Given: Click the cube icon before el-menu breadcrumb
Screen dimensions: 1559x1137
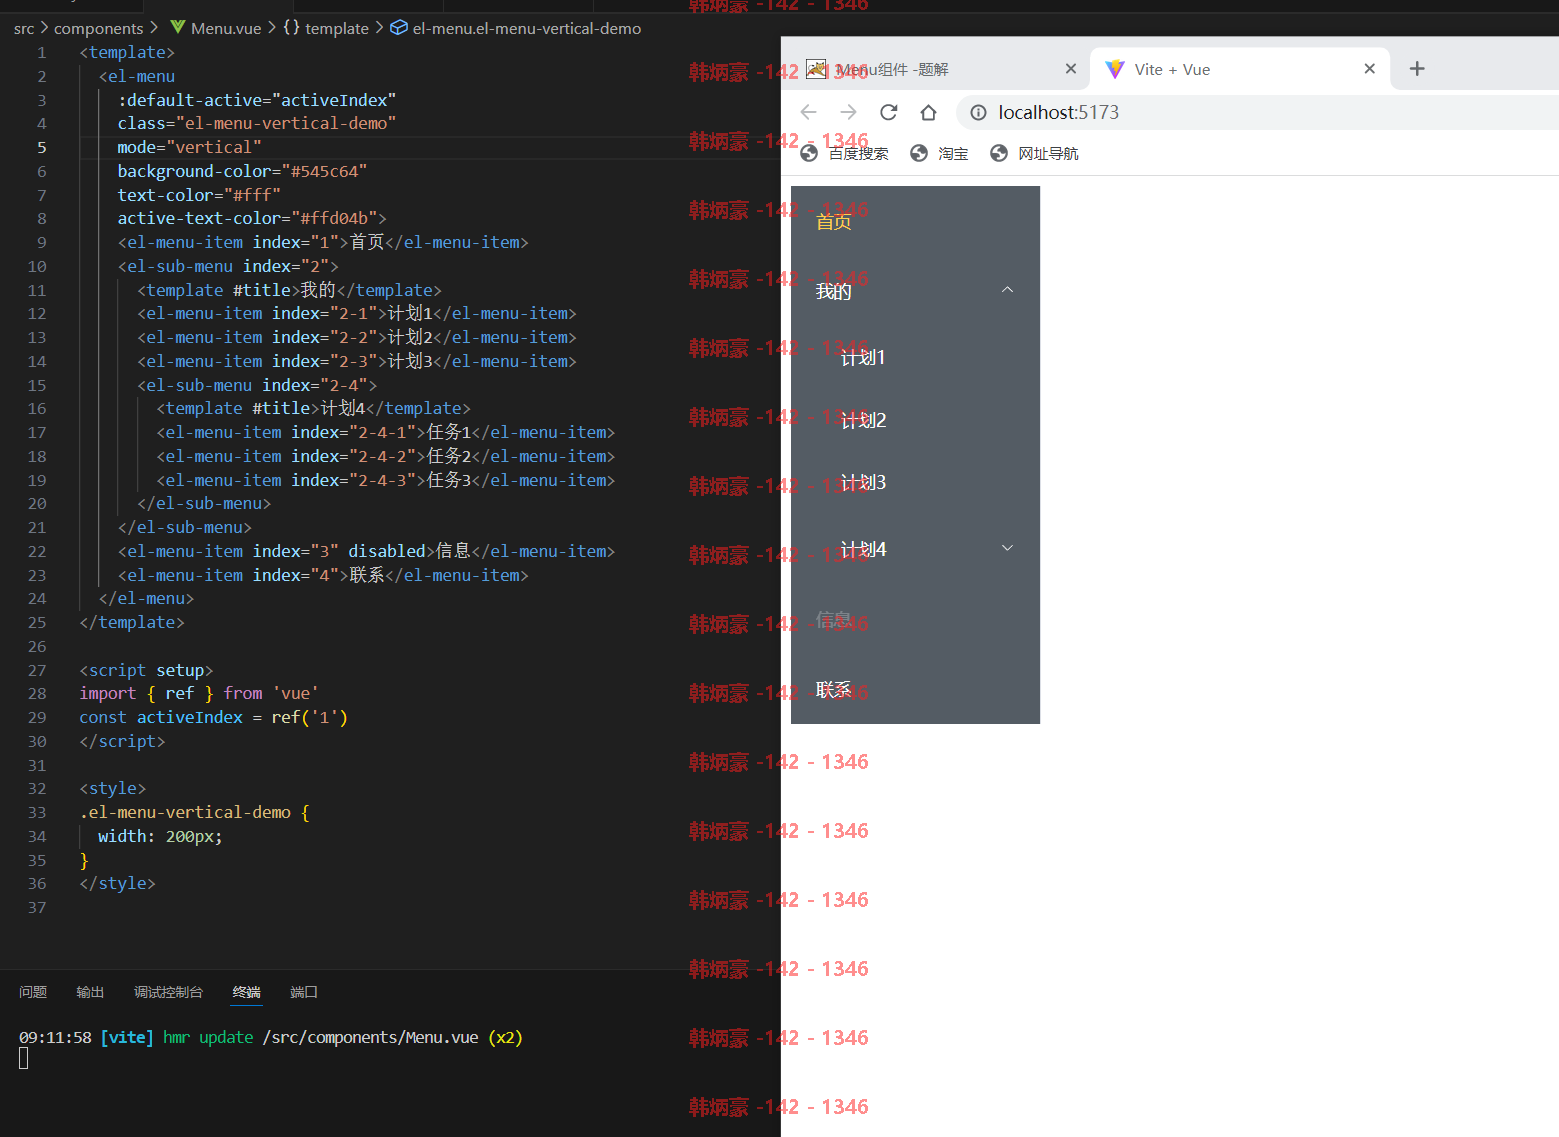Looking at the screenshot, I should click(x=398, y=28).
